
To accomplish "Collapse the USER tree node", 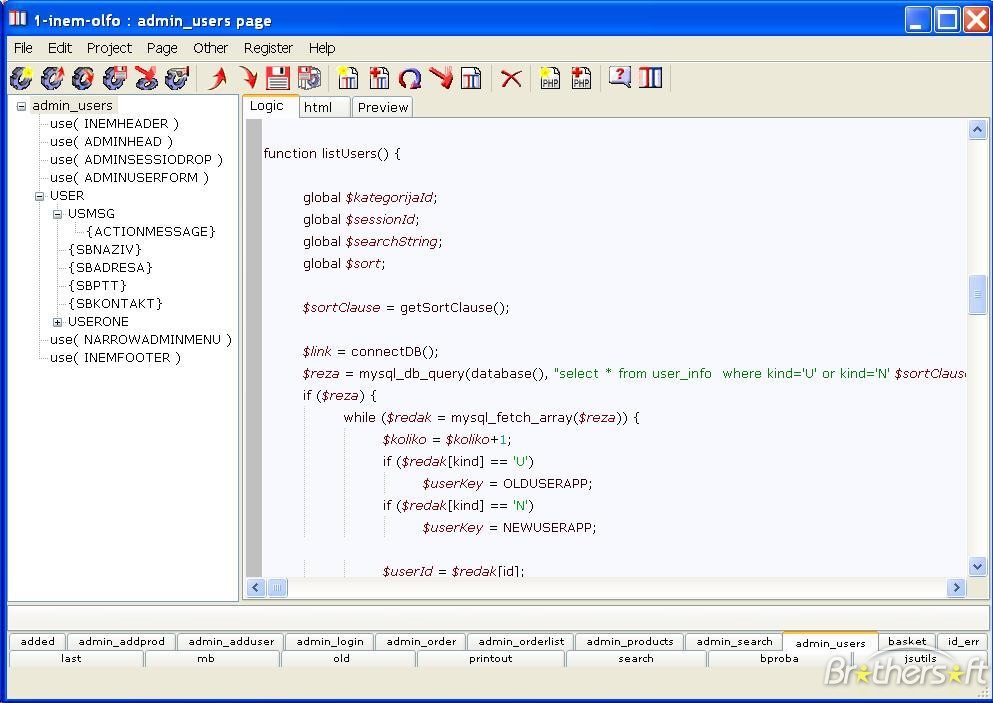I will coord(39,196).
